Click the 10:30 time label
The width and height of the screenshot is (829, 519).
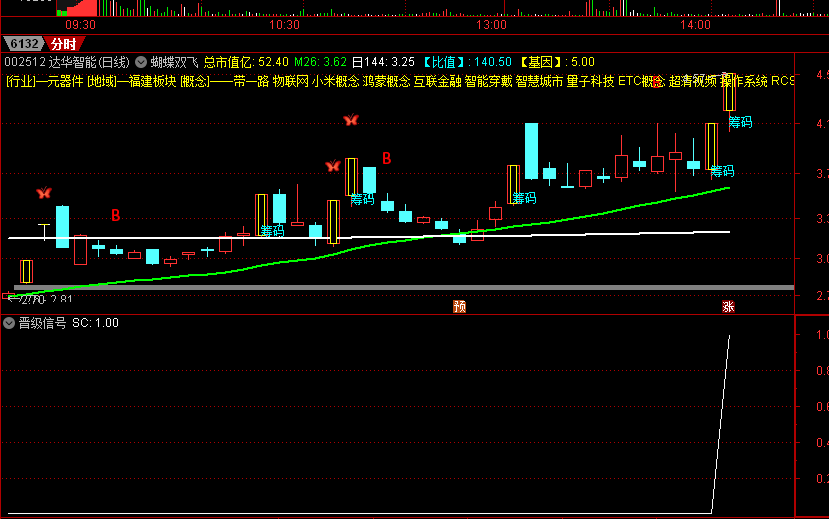[x=284, y=24]
